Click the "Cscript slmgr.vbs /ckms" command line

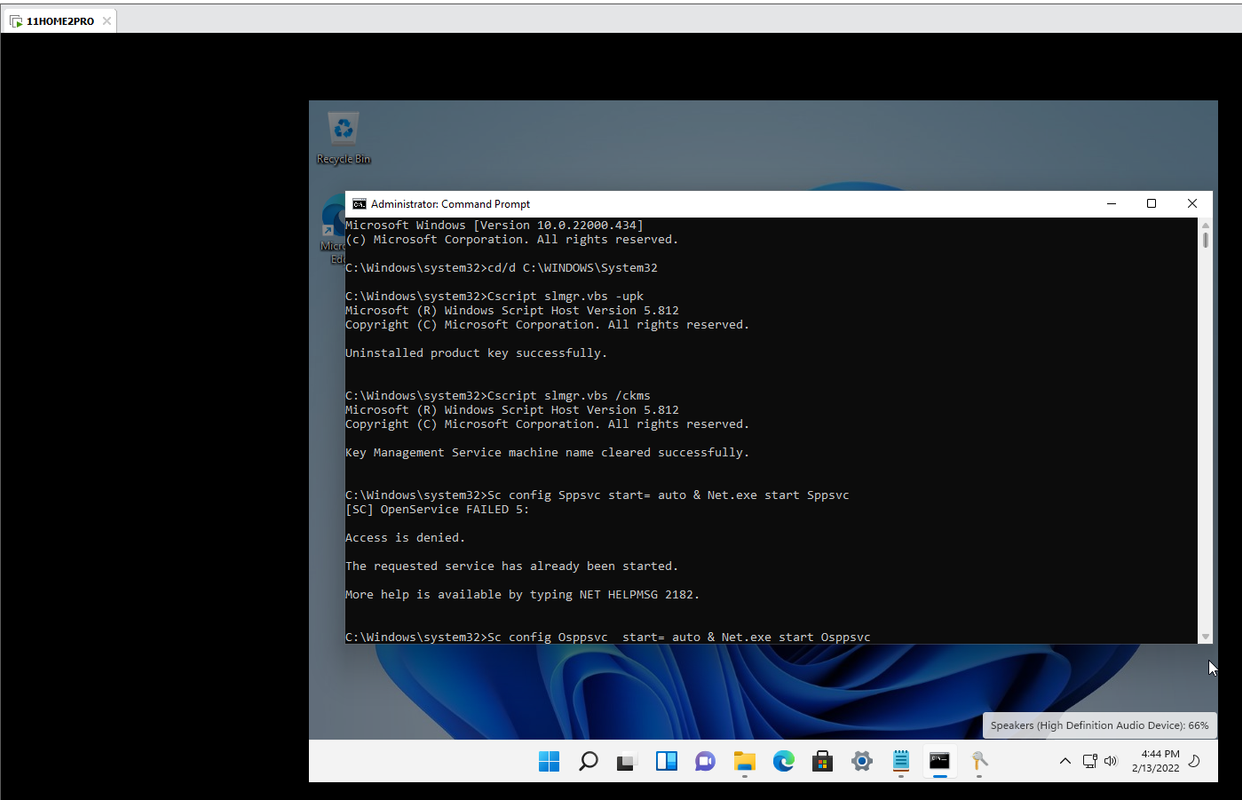tap(498, 395)
